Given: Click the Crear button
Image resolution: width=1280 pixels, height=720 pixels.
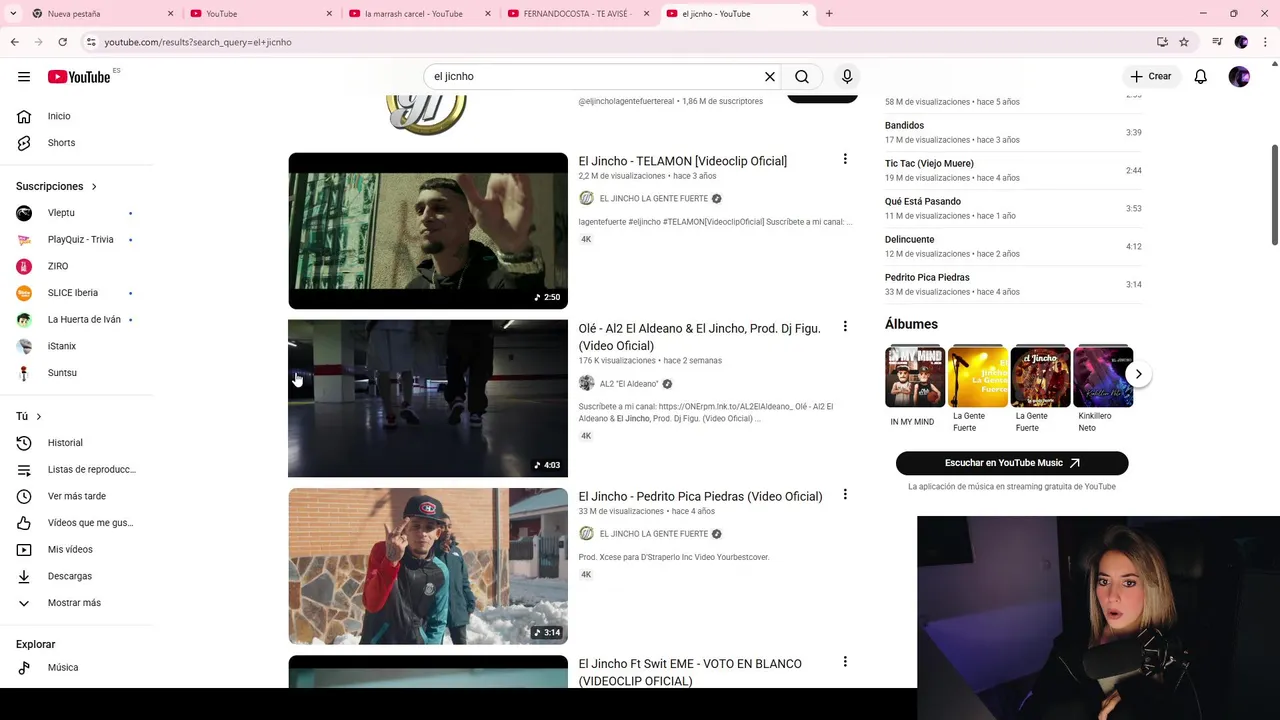Looking at the screenshot, I should tap(1150, 77).
